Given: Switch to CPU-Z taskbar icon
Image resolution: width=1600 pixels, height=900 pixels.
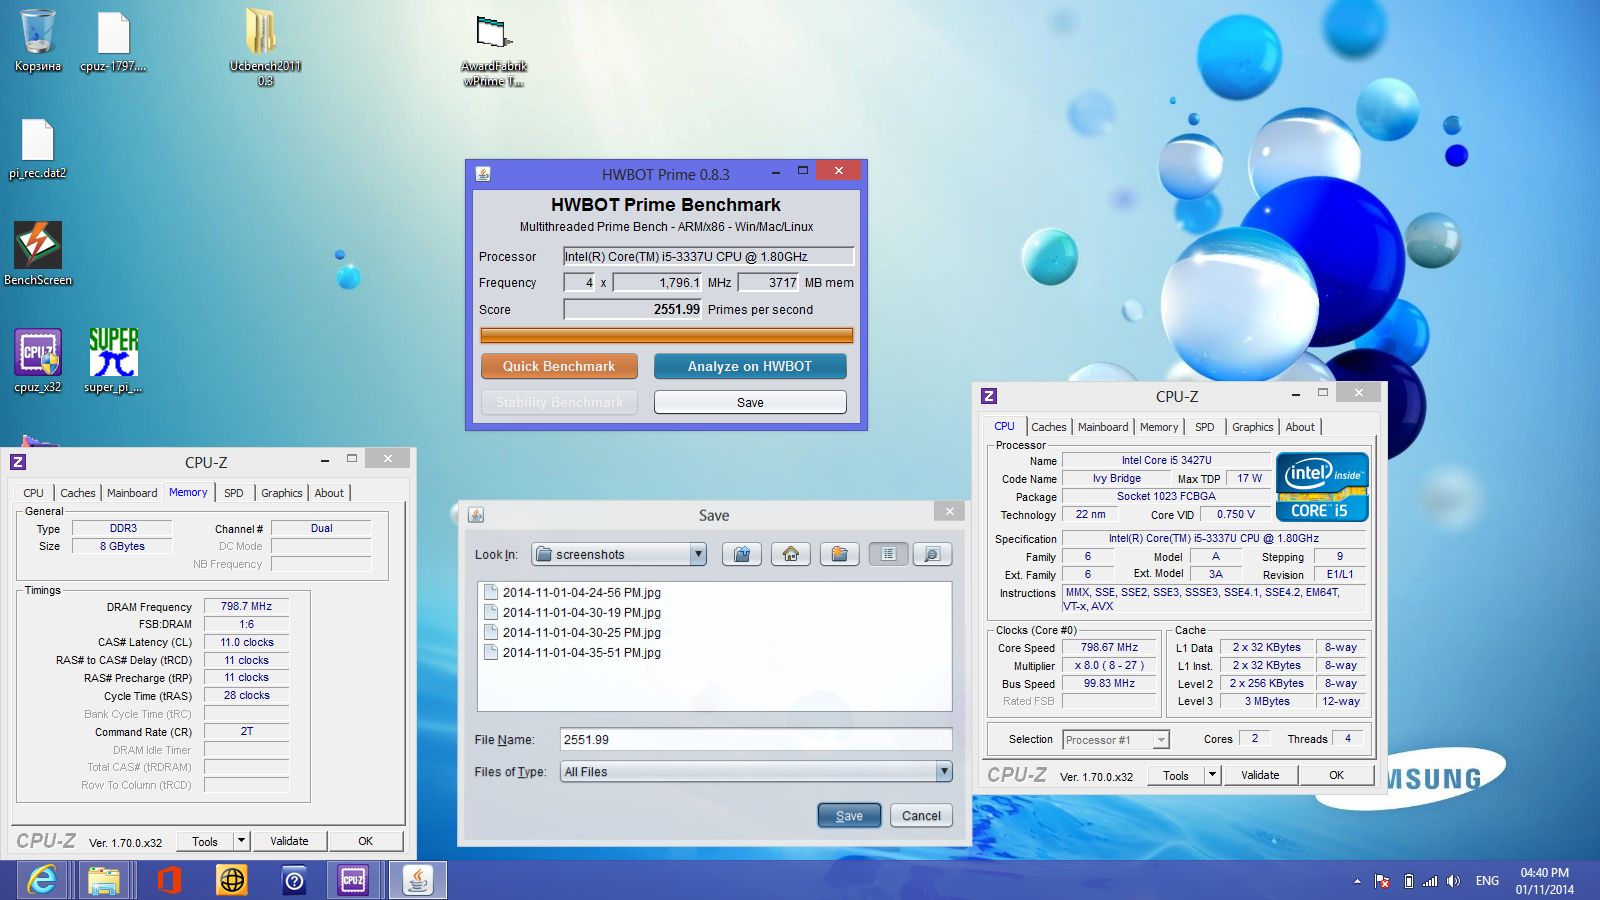Looking at the screenshot, I should [x=354, y=880].
